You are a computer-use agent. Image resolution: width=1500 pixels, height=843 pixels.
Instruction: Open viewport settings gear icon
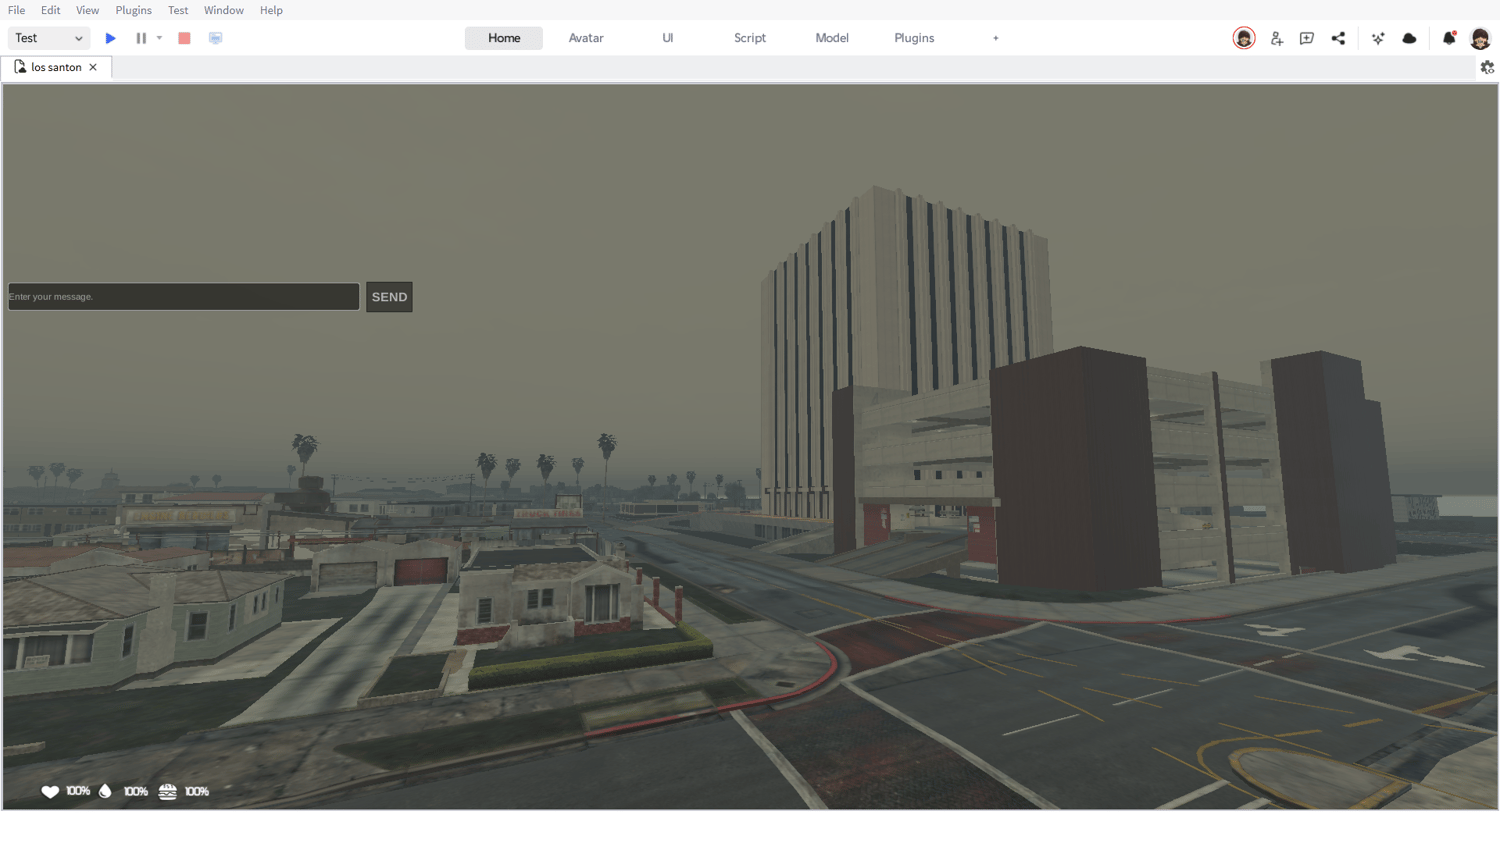[1487, 67]
